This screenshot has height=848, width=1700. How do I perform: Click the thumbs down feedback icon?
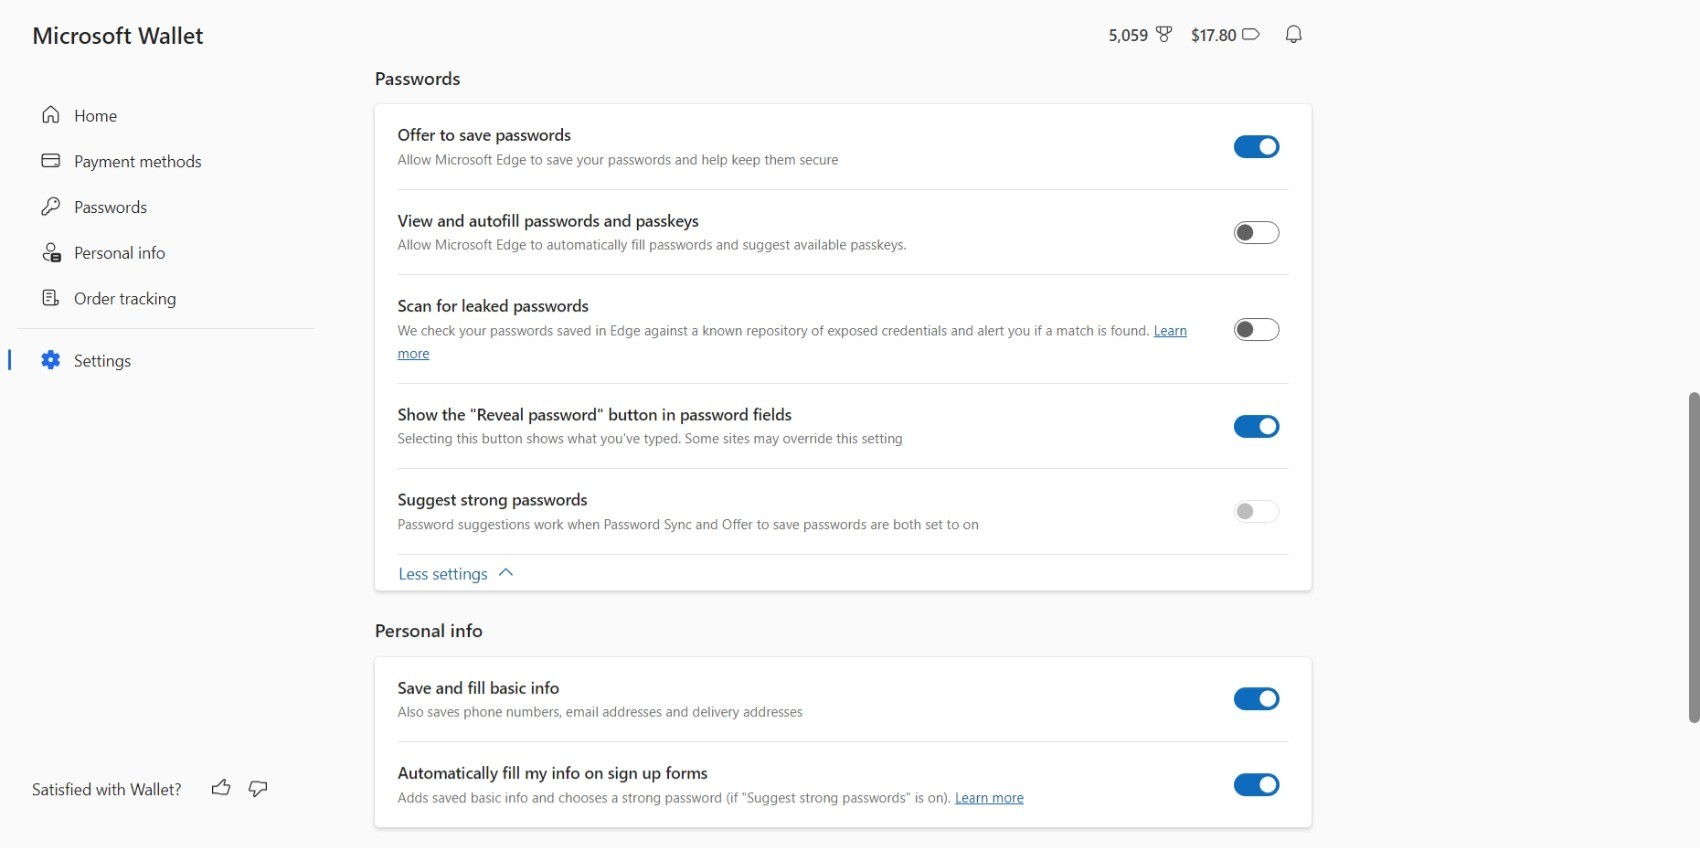pos(258,789)
